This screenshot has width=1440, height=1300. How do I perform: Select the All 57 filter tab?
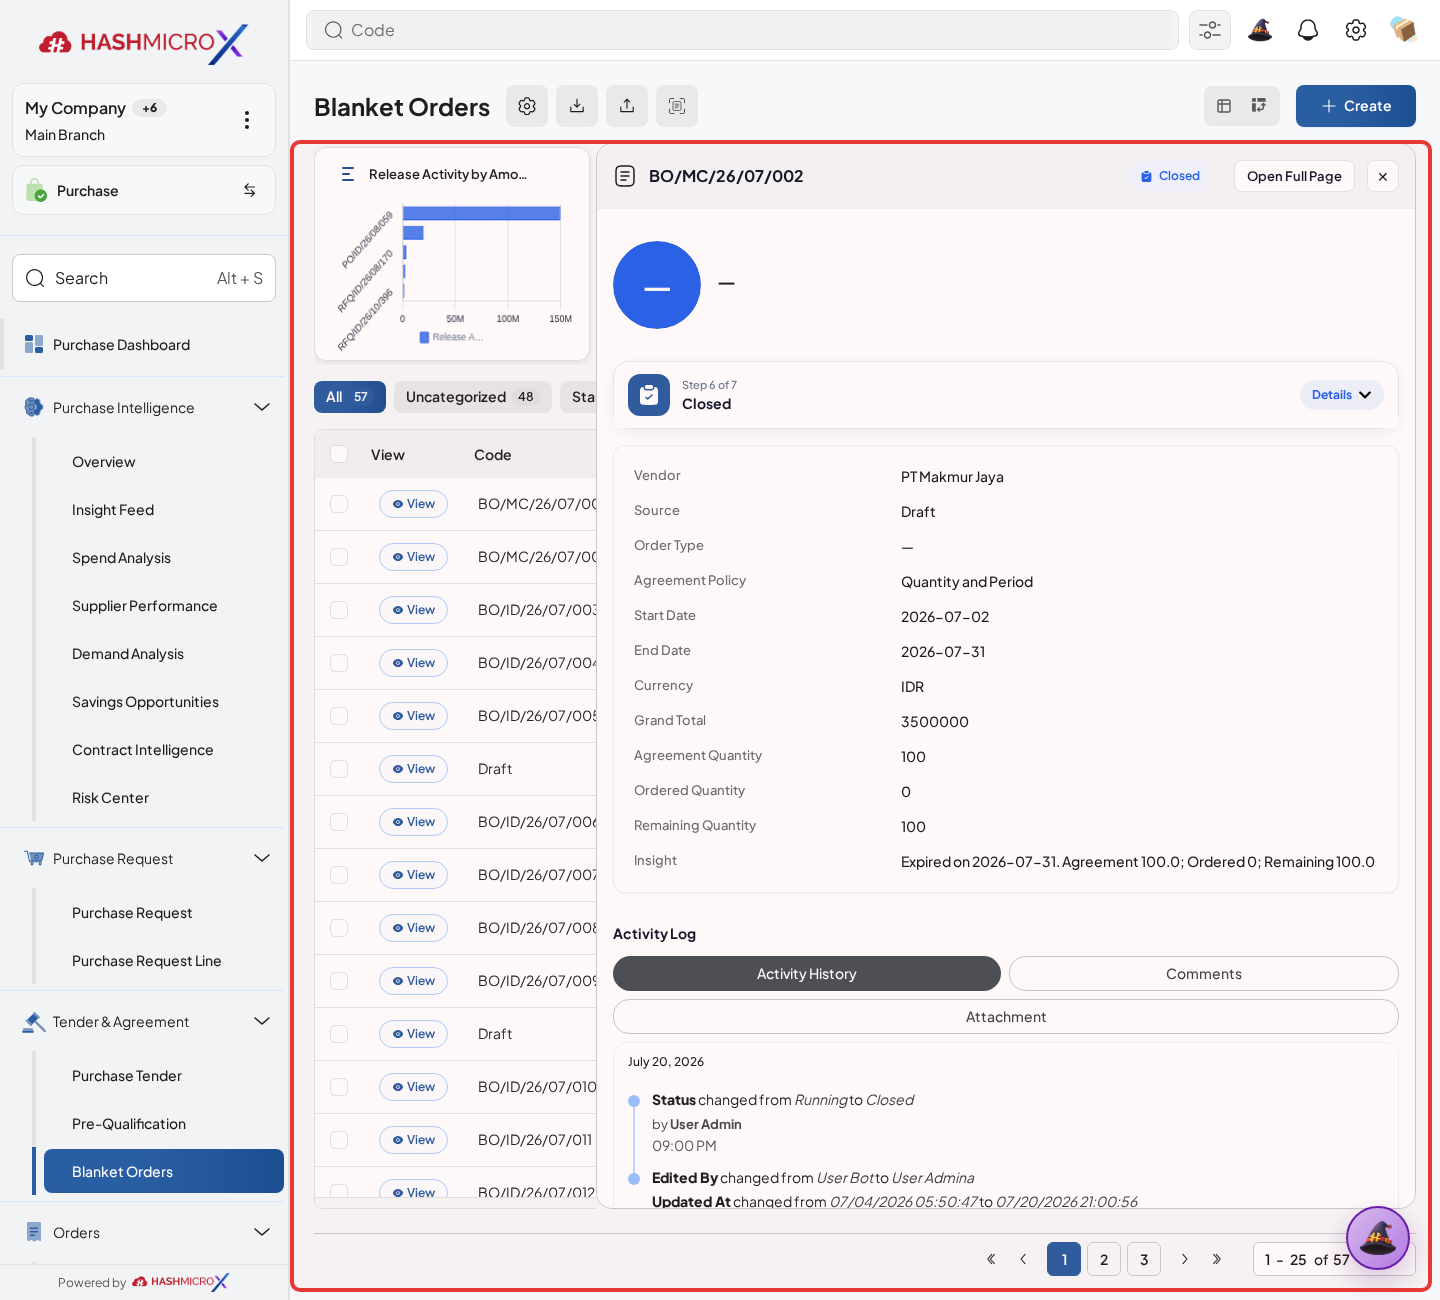tap(350, 397)
